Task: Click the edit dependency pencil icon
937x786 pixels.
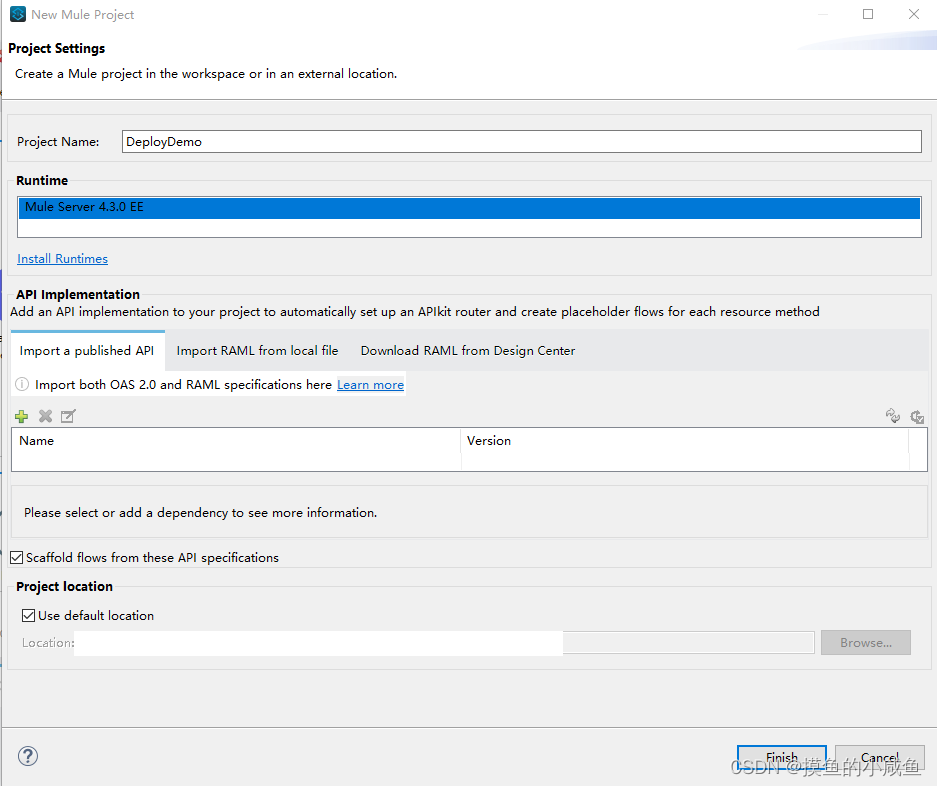Action: tap(68, 416)
